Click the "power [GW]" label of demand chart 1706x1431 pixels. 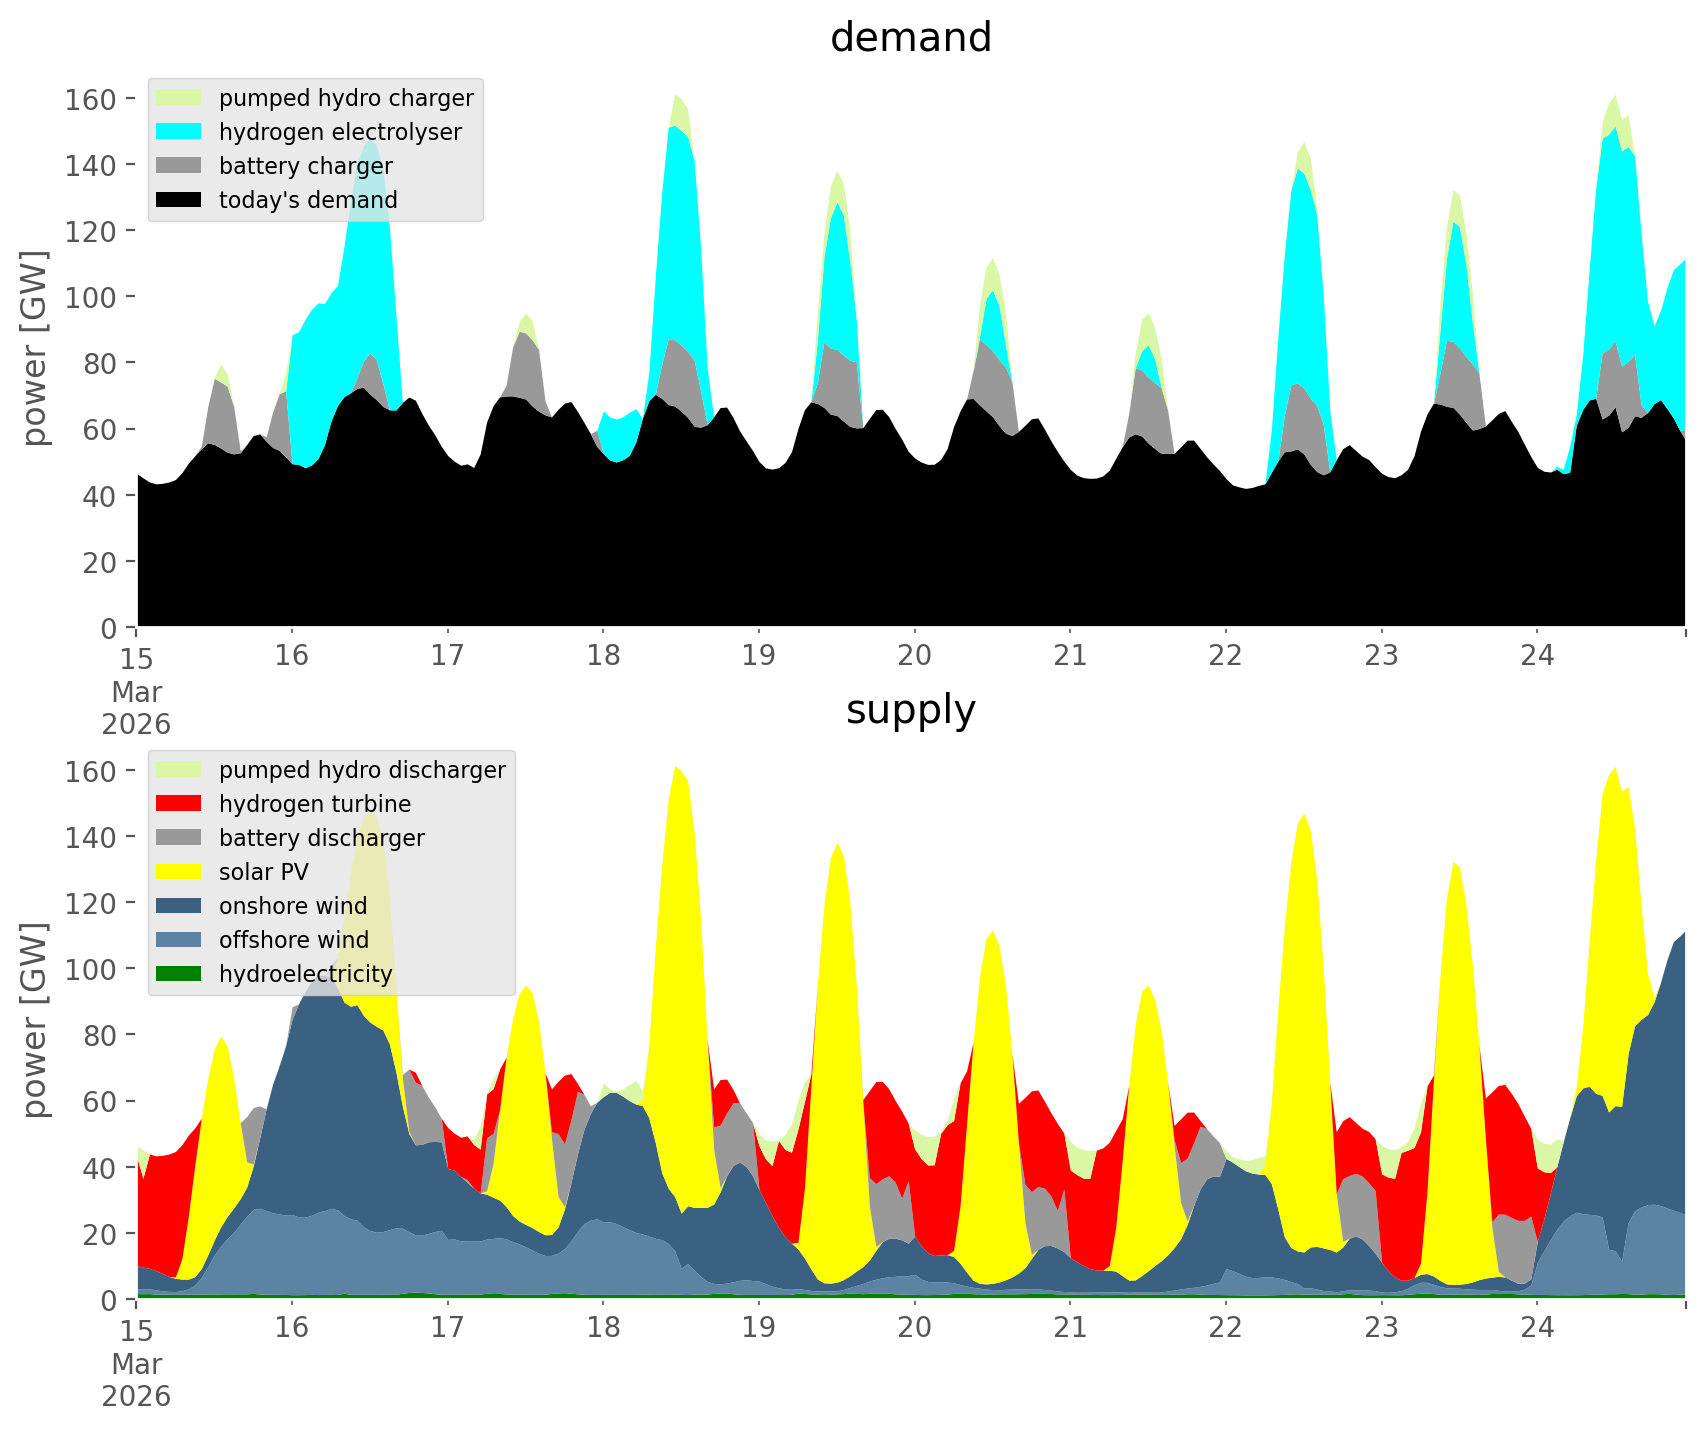coord(34,348)
